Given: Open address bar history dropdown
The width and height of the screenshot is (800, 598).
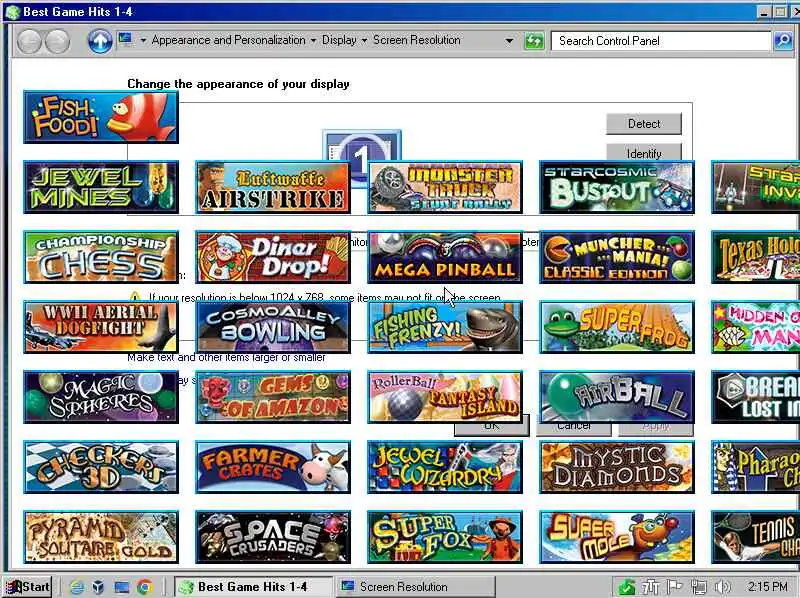Looking at the screenshot, I should (x=509, y=41).
